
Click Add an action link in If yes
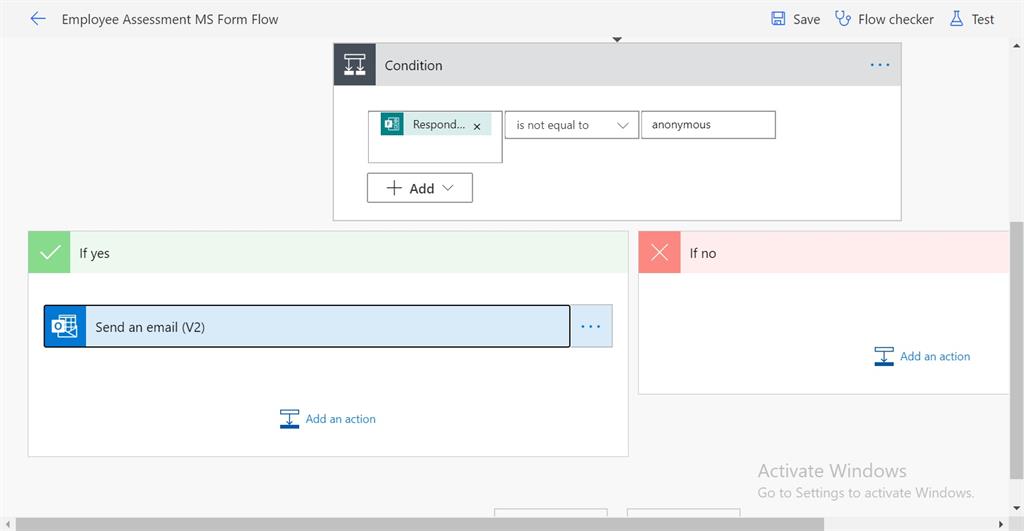click(x=340, y=419)
